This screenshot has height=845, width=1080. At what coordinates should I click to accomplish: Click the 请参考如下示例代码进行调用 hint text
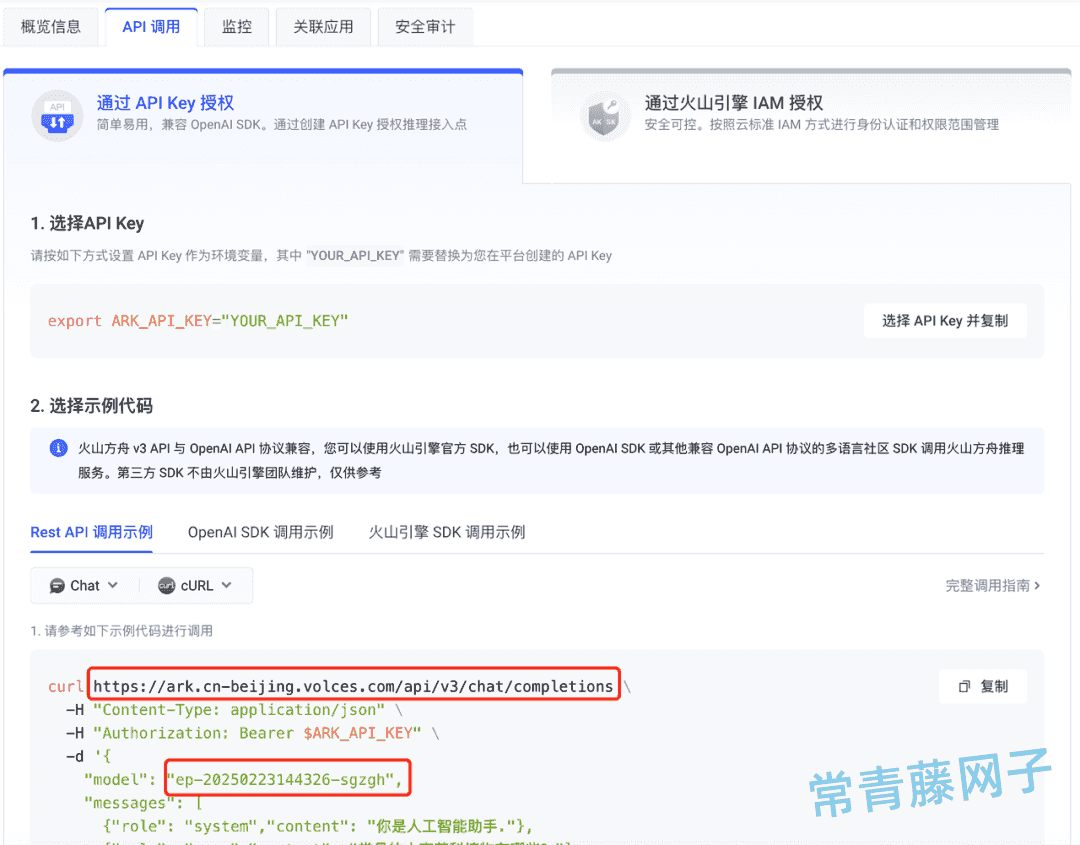click(x=122, y=631)
